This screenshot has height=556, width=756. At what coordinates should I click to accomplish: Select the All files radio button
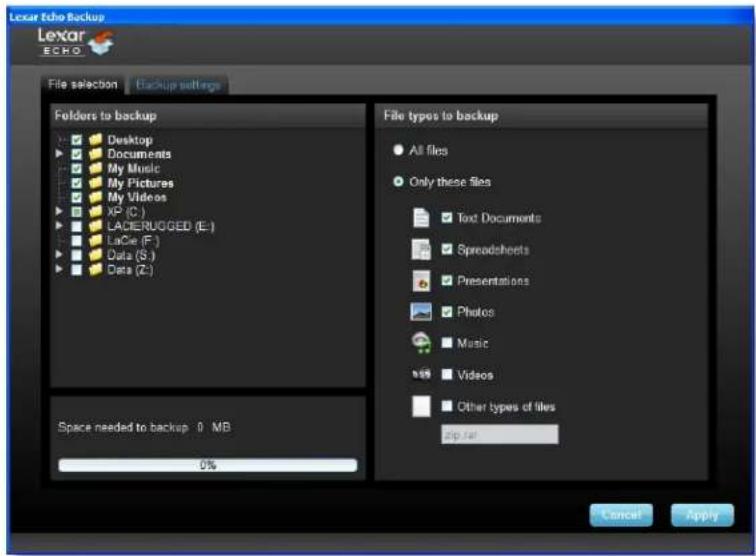(398, 150)
